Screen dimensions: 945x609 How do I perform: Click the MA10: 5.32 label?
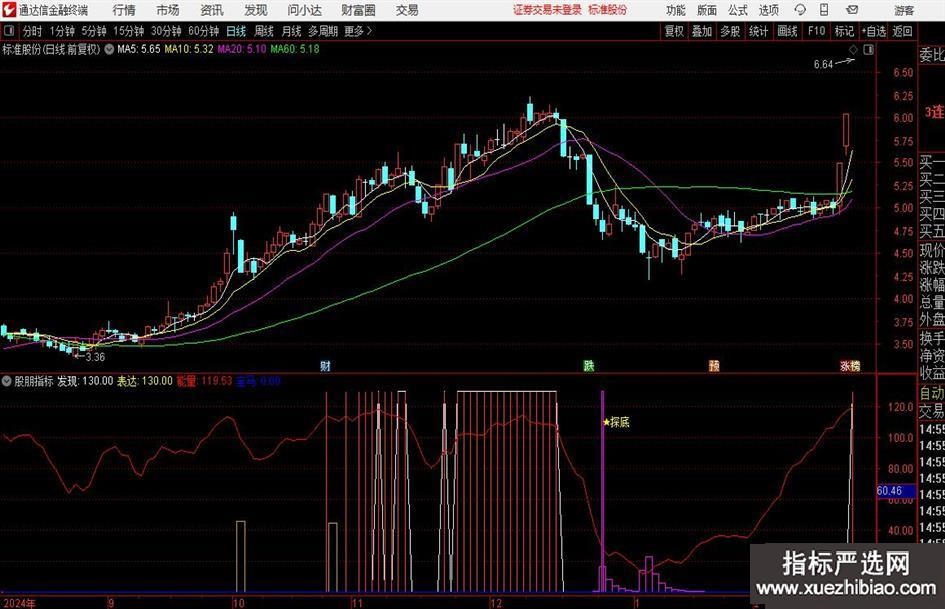point(189,49)
